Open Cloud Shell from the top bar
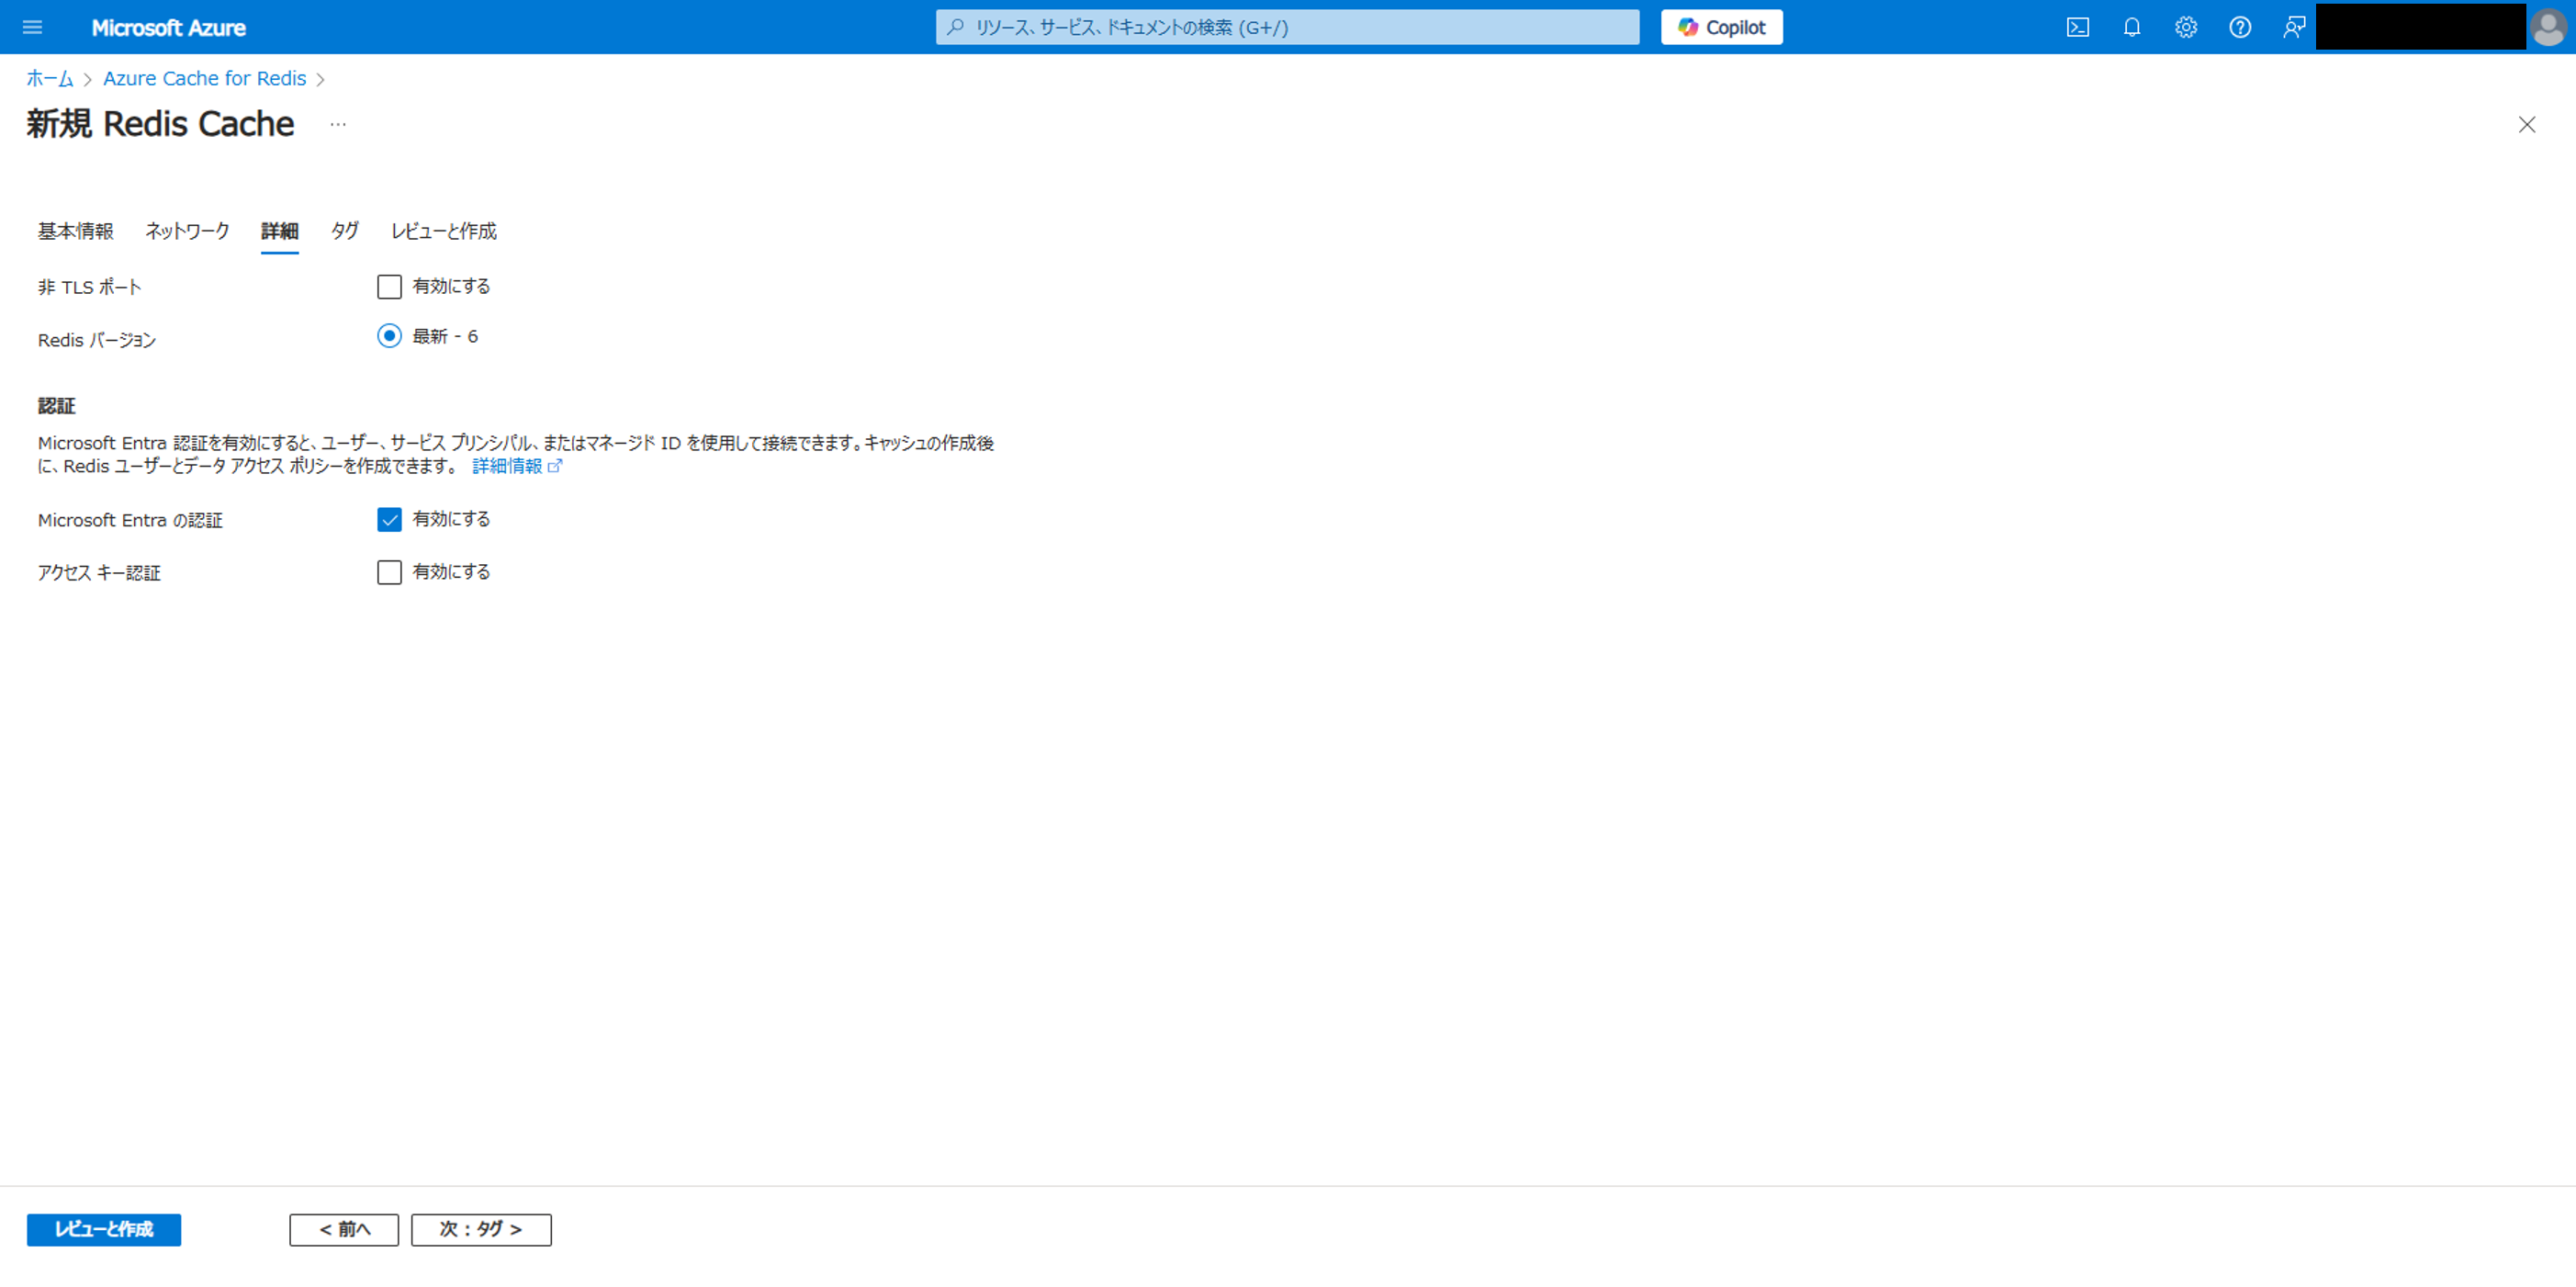 2077,27
